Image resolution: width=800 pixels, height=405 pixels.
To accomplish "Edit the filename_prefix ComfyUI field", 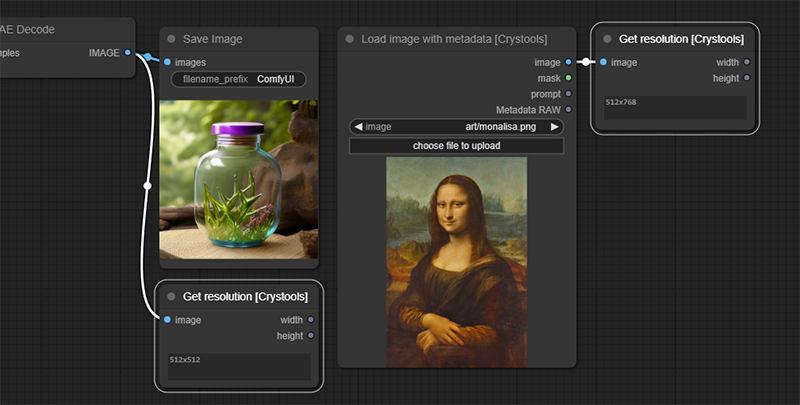I will click(238, 79).
